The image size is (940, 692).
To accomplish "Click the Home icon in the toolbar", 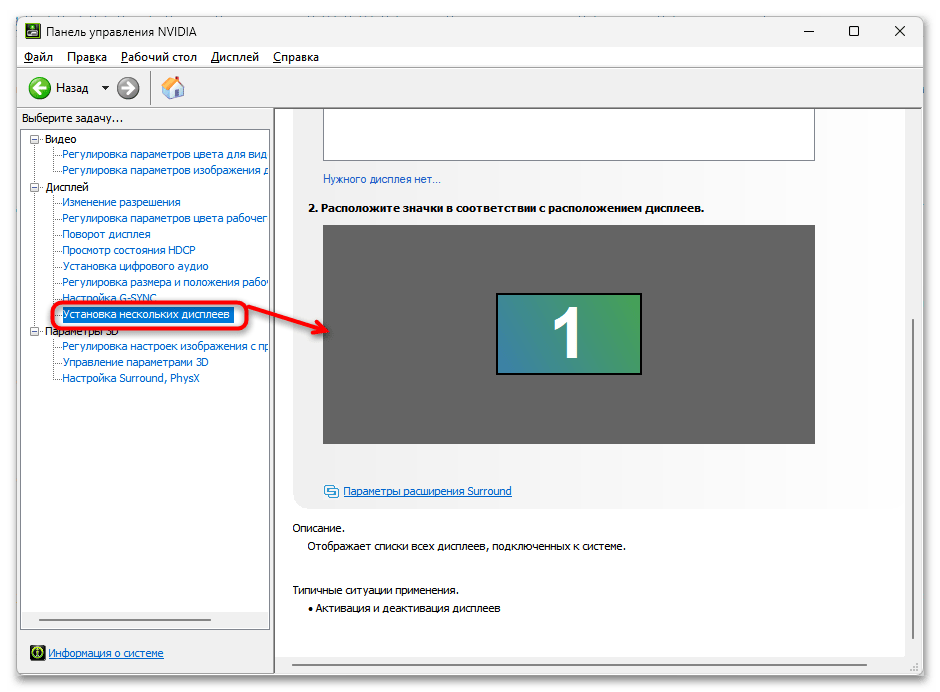I will tap(173, 88).
